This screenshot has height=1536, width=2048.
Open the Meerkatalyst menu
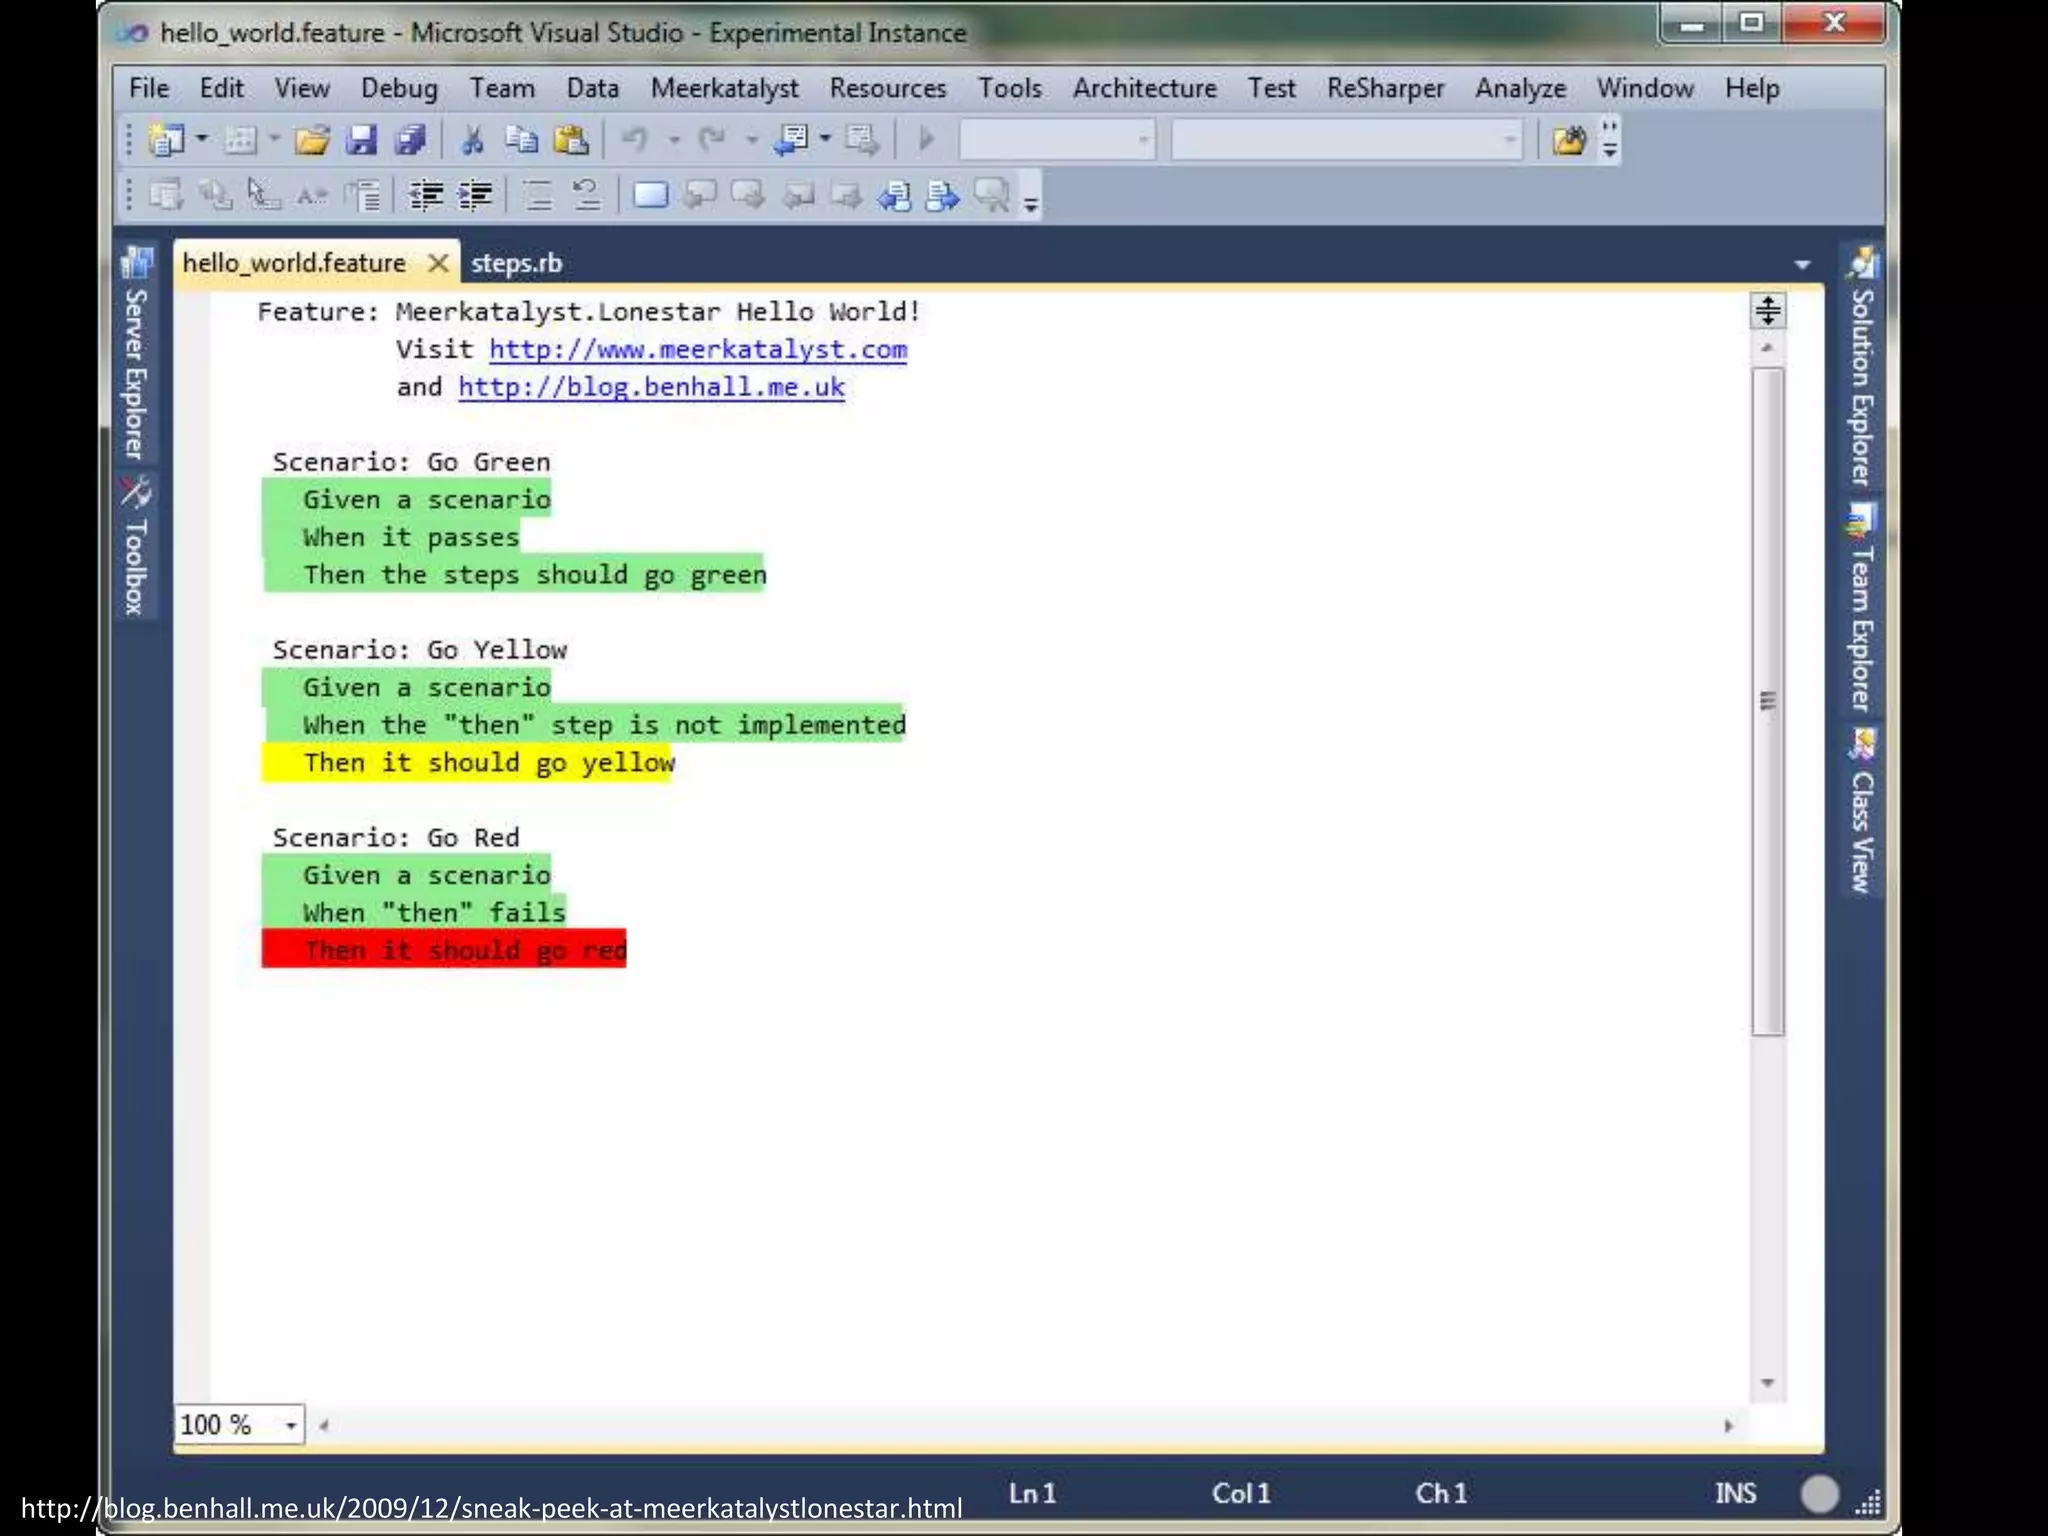724,89
